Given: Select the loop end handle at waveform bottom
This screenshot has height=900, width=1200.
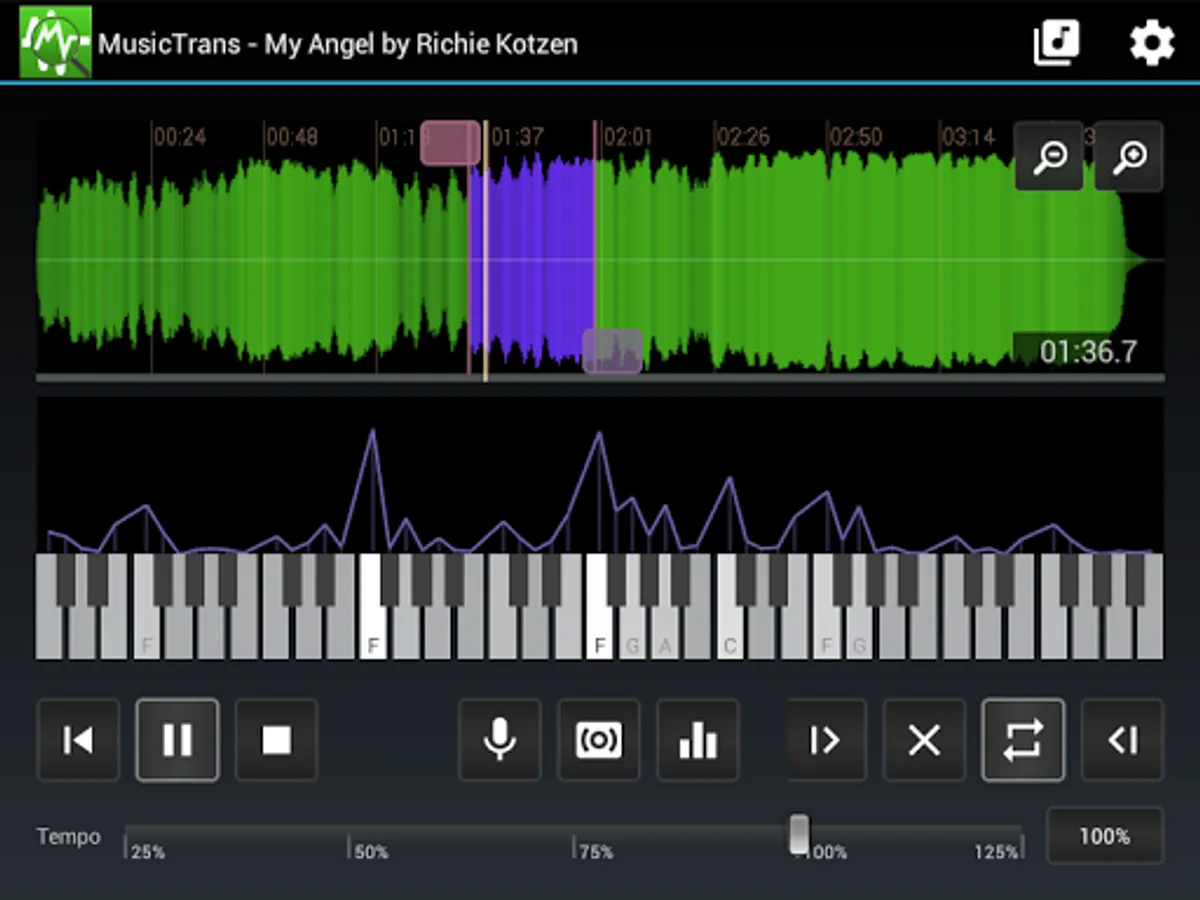Looking at the screenshot, I should 612,351.
